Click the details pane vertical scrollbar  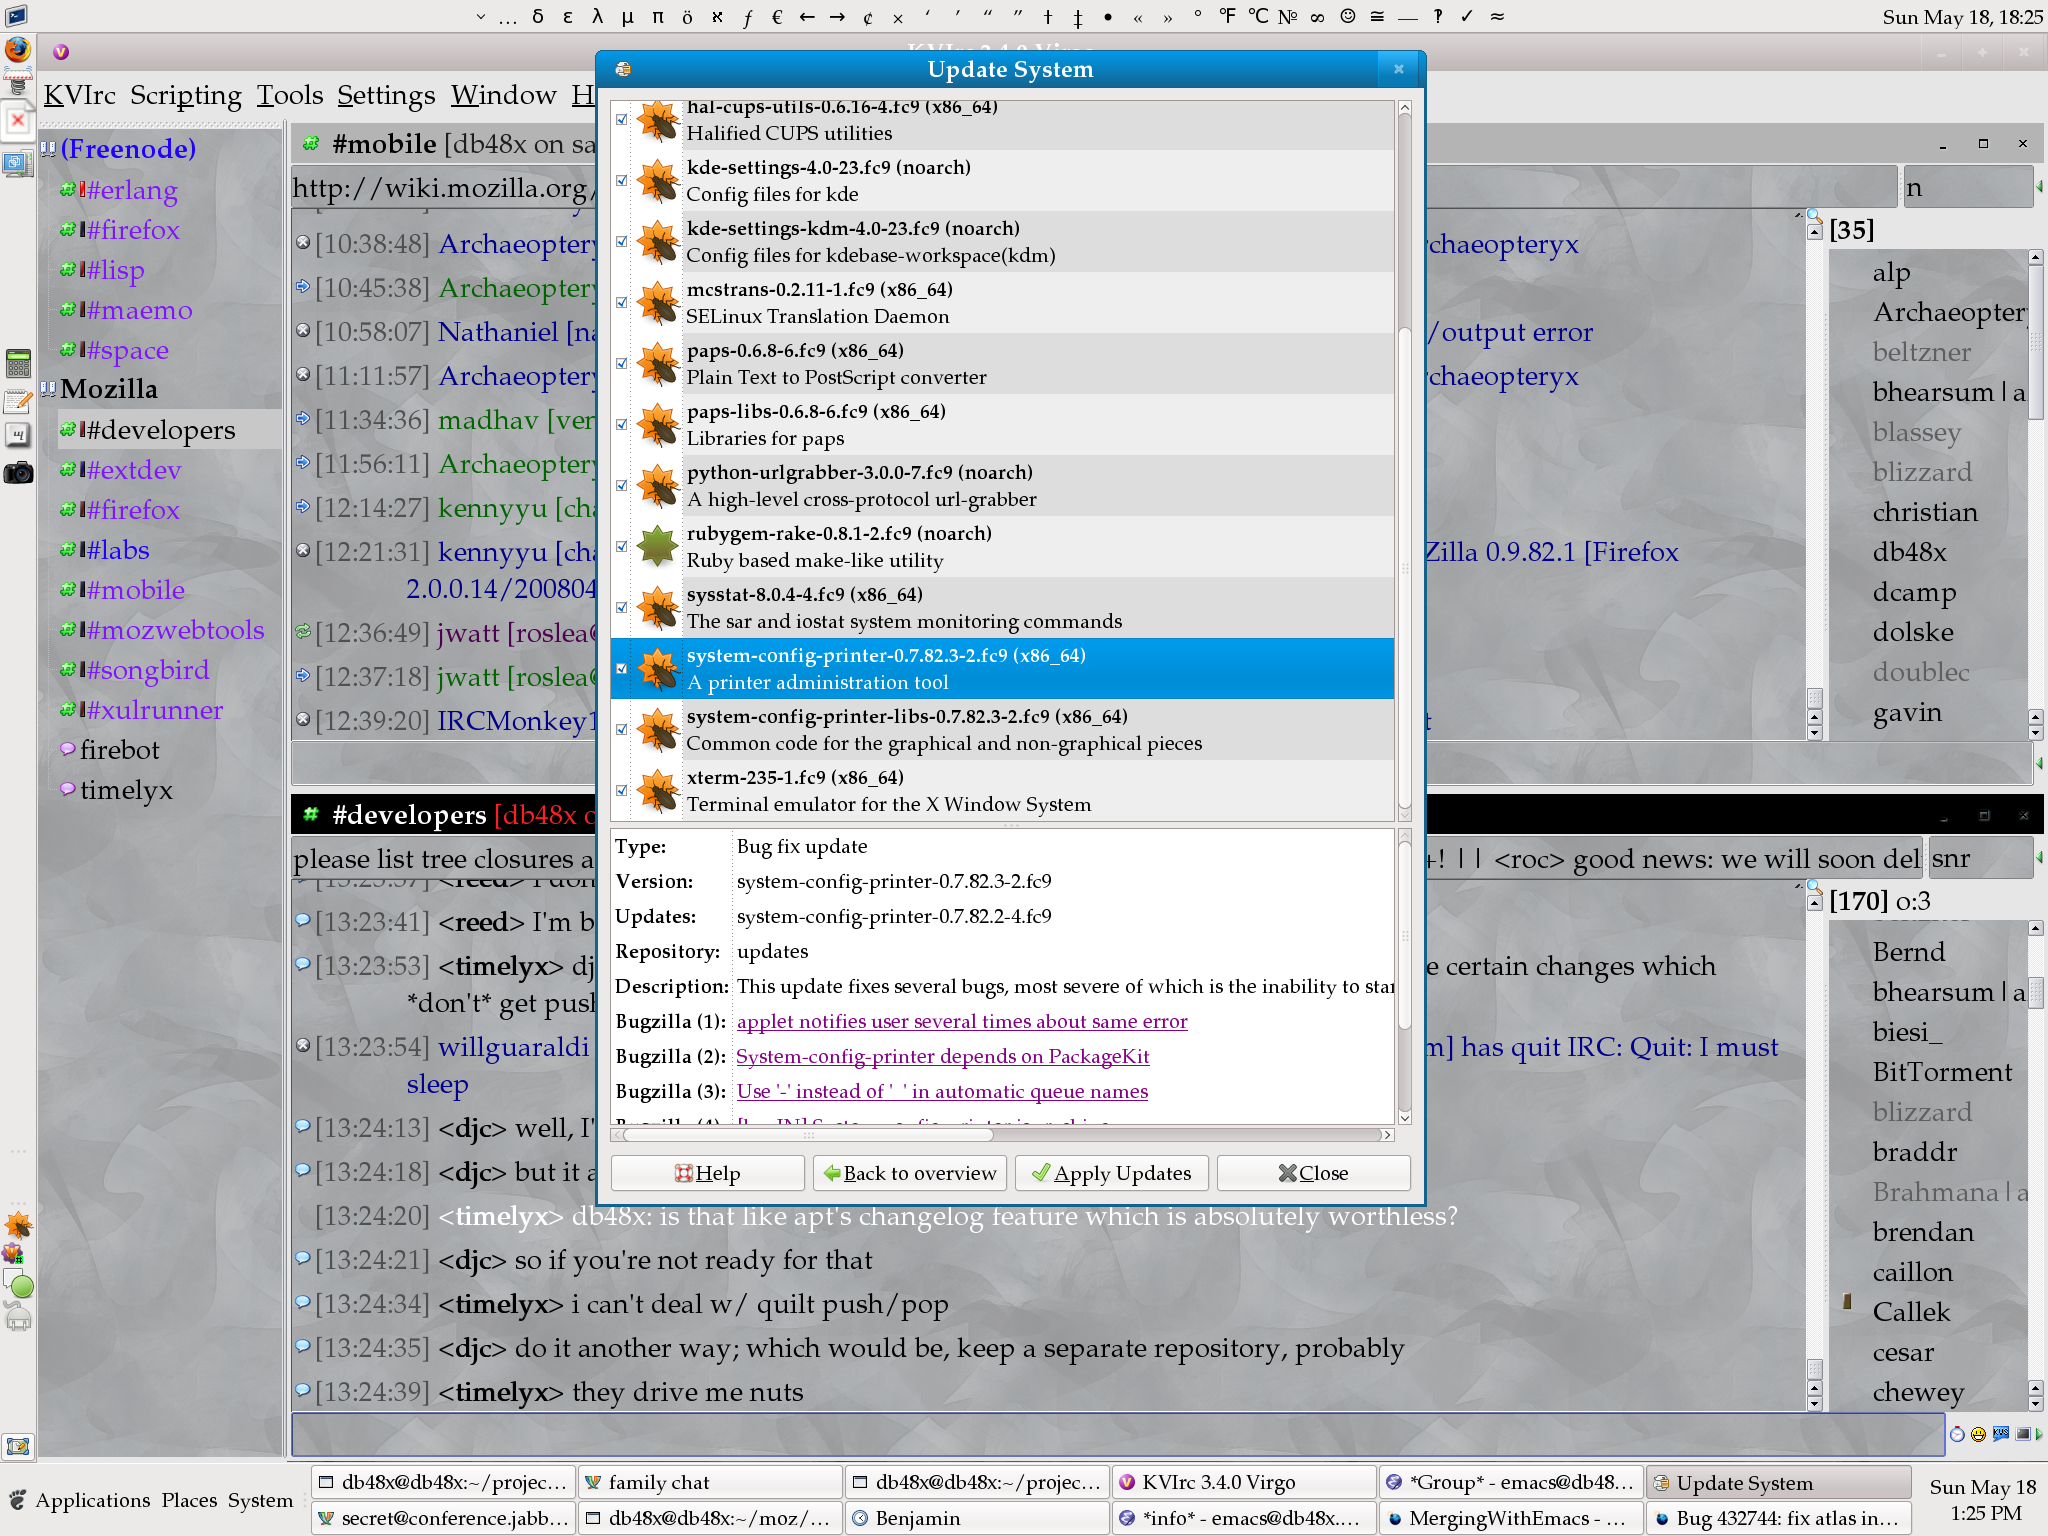click(x=1404, y=976)
